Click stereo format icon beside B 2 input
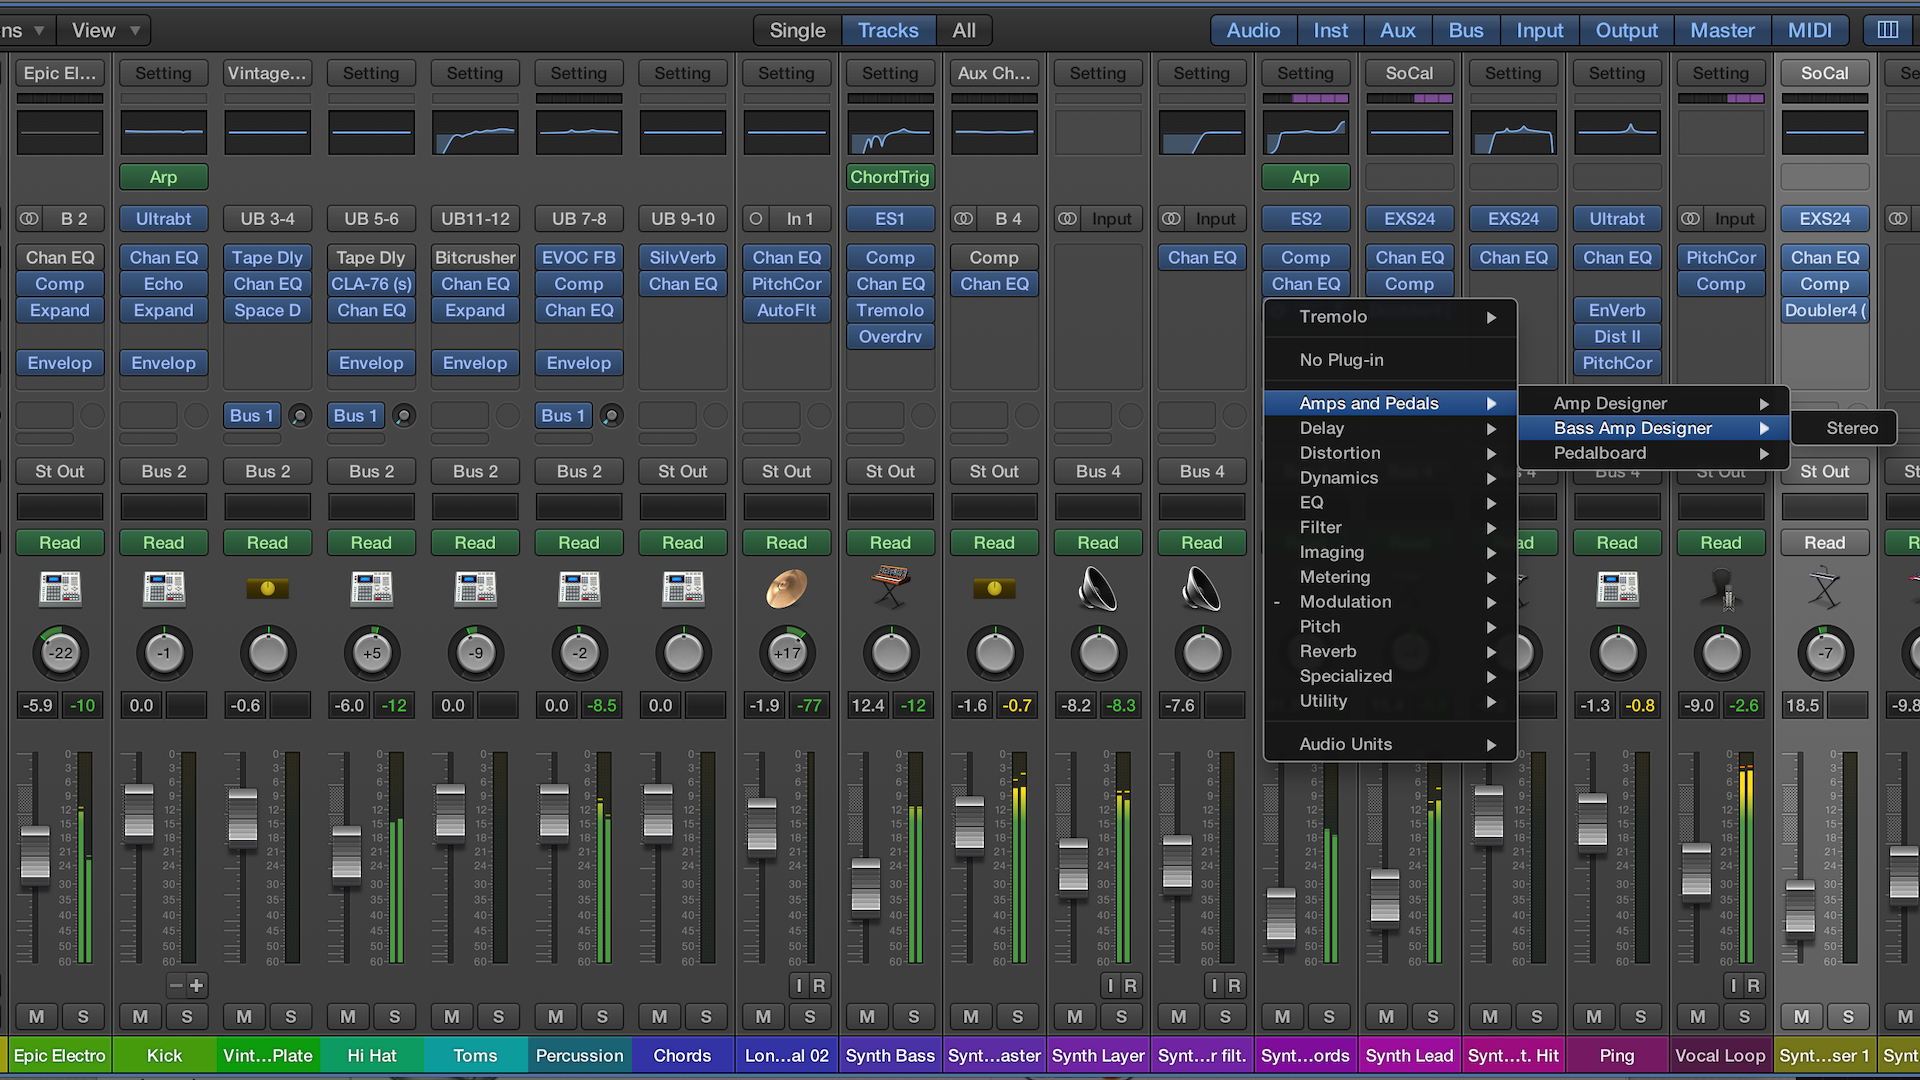 [x=30, y=218]
